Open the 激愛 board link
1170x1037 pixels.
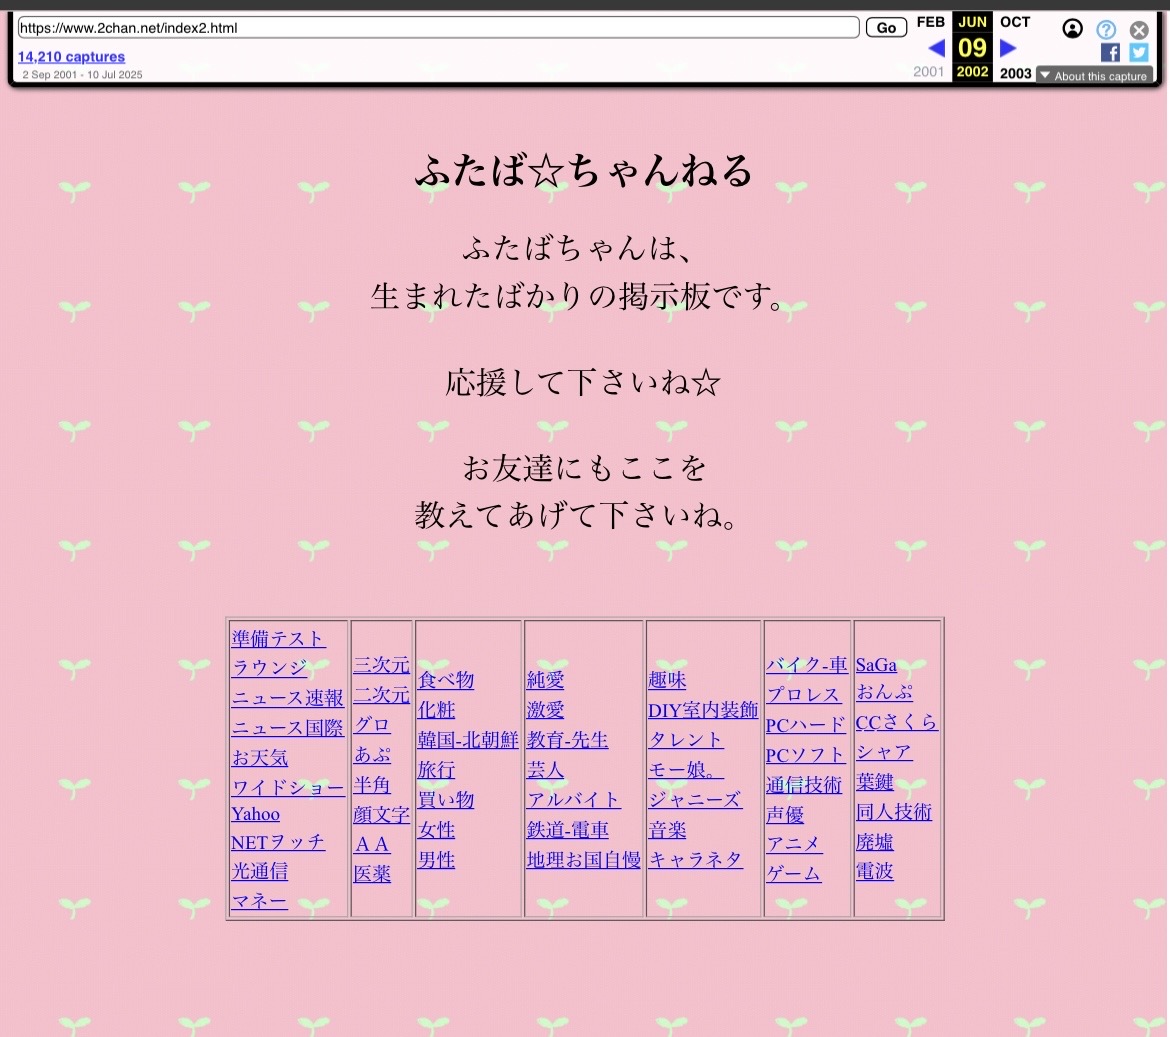pyautogui.click(x=545, y=709)
